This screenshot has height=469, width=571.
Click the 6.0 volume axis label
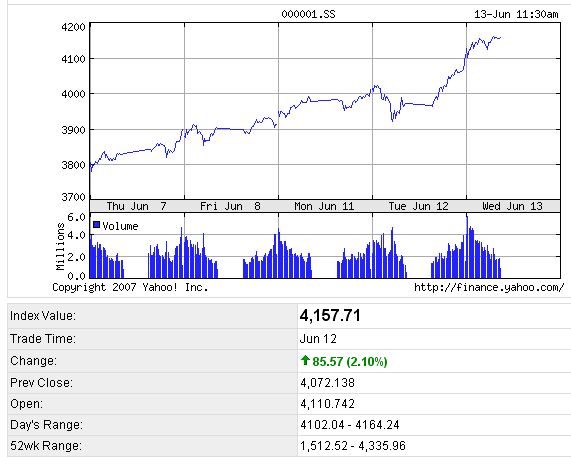(76, 217)
